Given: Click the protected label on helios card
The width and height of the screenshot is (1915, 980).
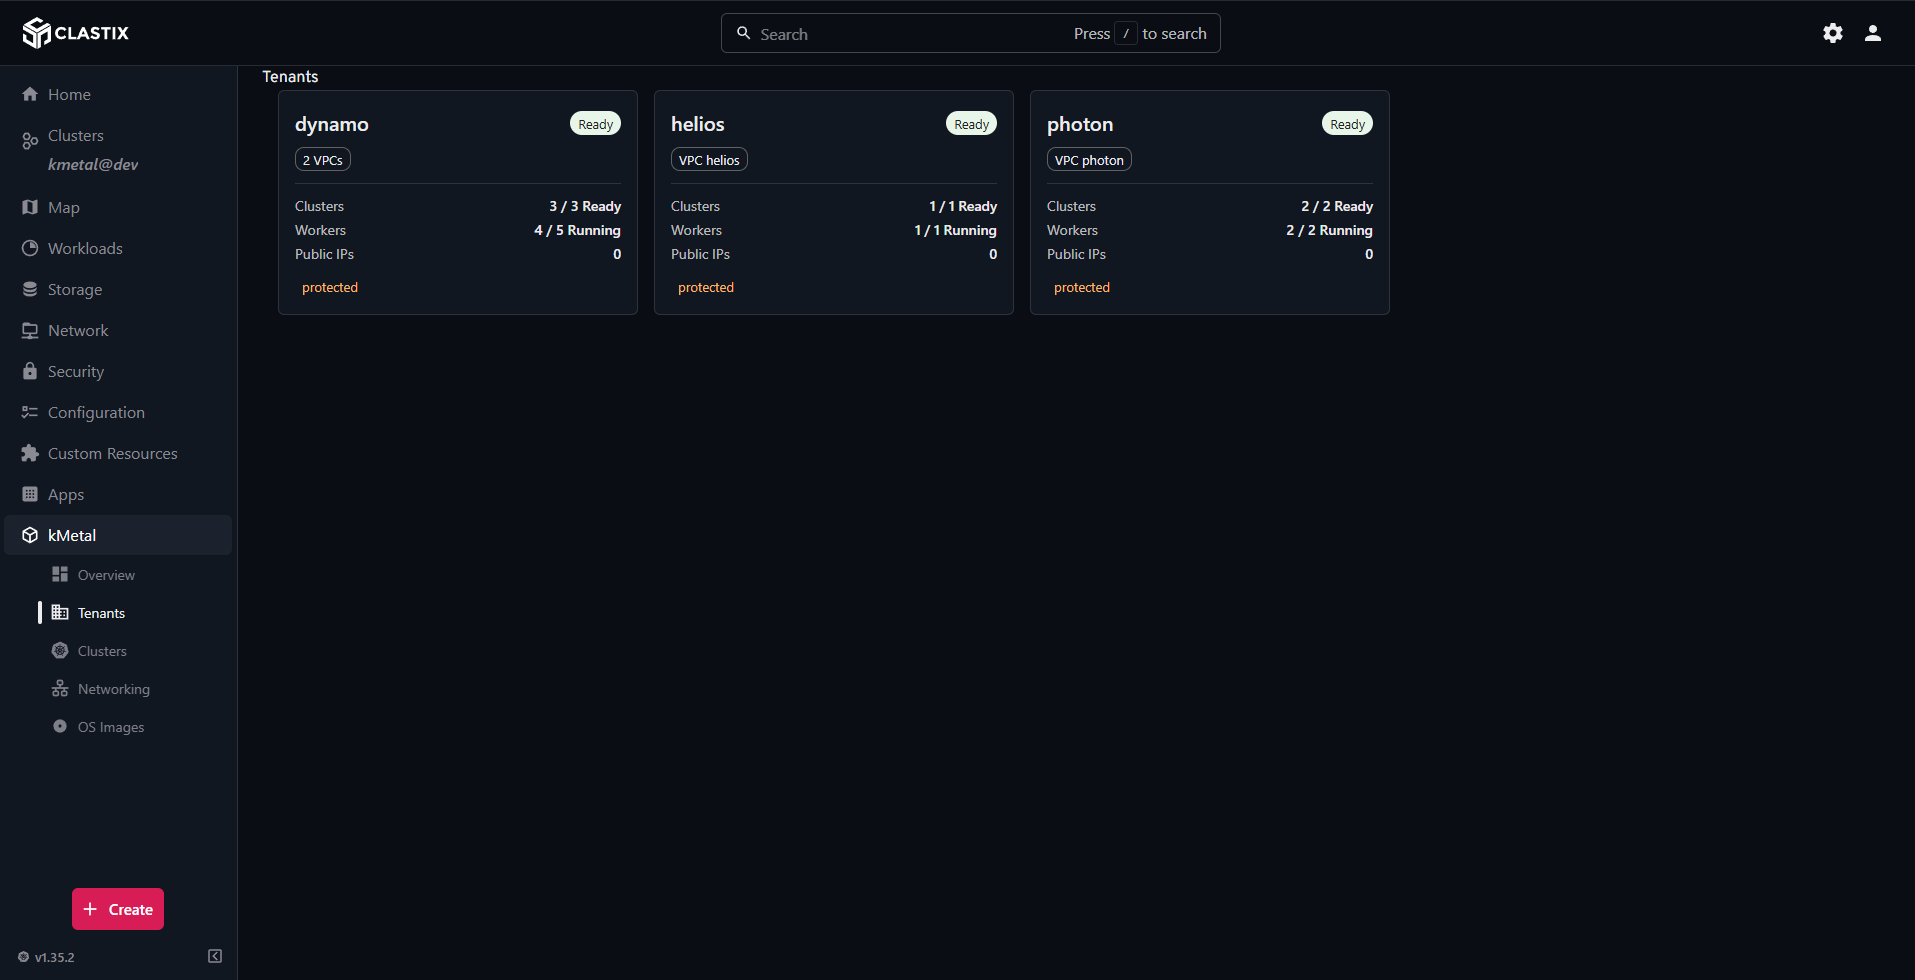Looking at the screenshot, I should pos(706,287).
